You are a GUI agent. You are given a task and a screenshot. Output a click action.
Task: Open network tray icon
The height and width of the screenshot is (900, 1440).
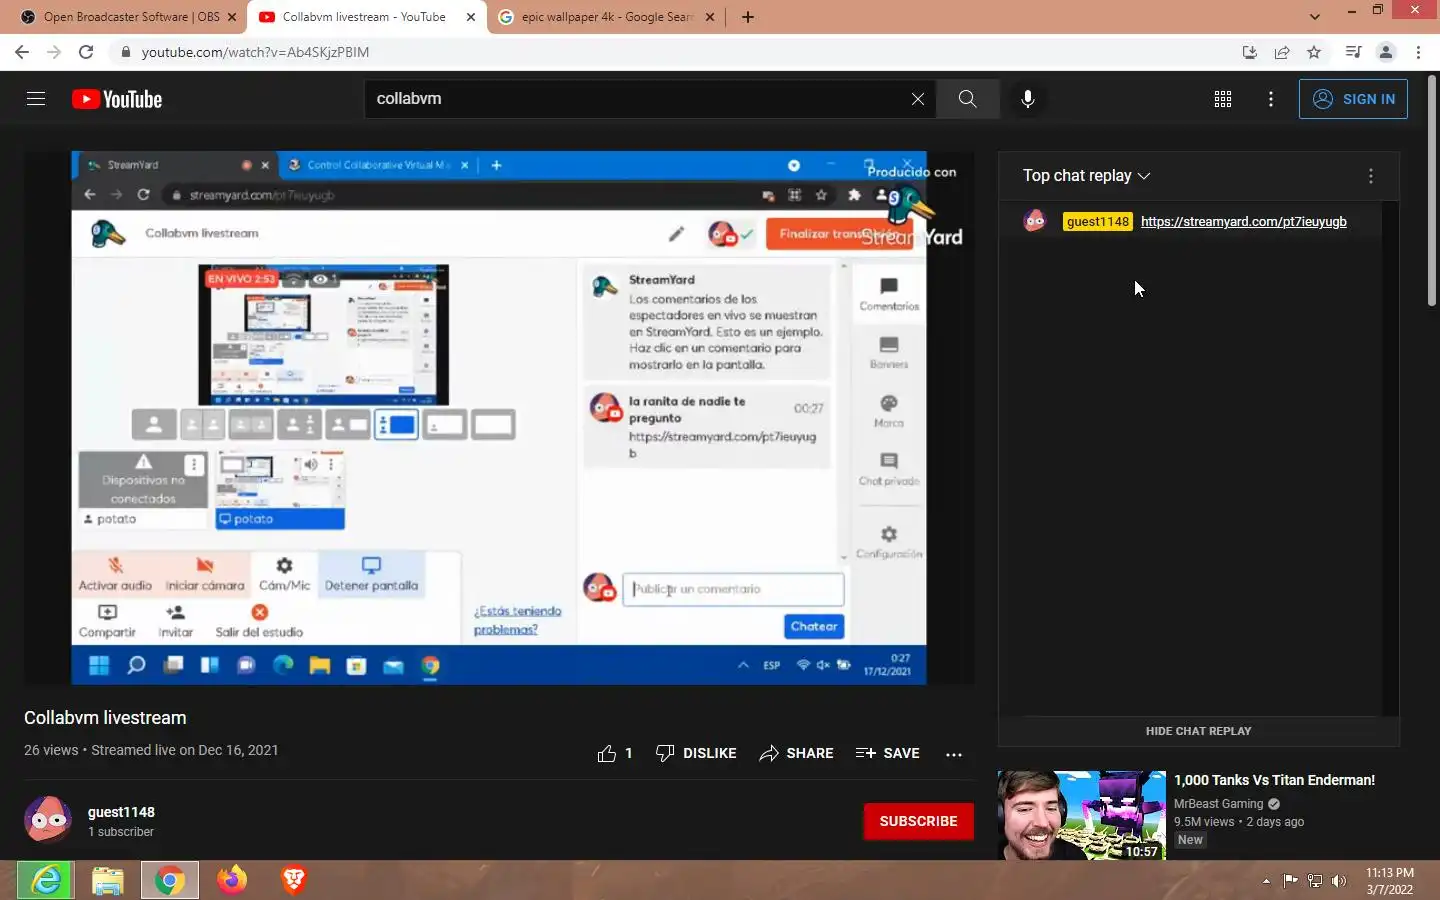pos(1315,881)
